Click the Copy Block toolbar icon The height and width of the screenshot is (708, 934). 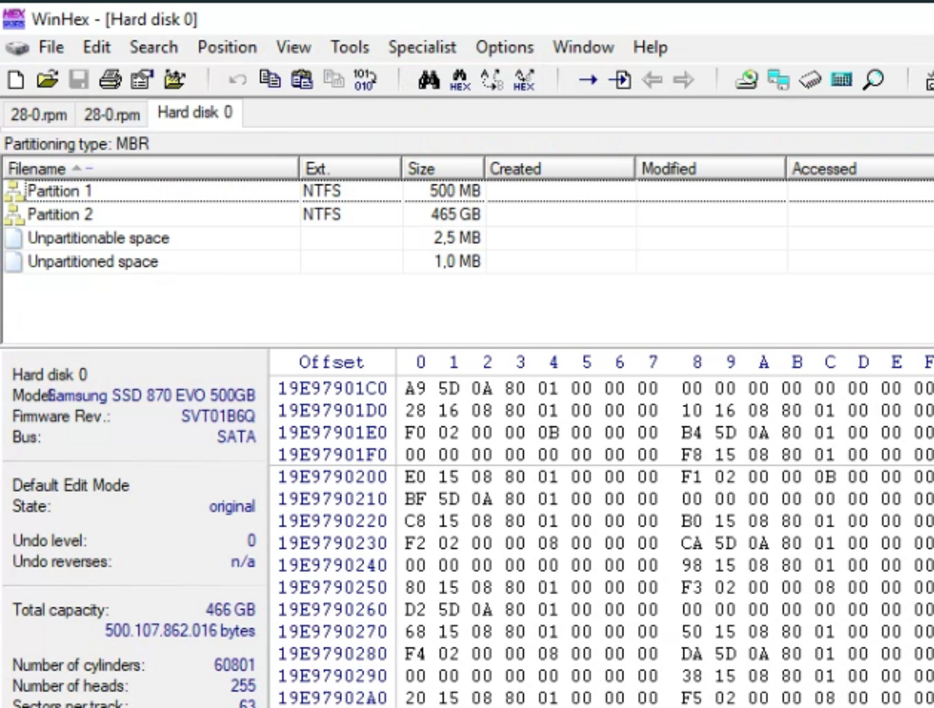(x=270, y=80)
